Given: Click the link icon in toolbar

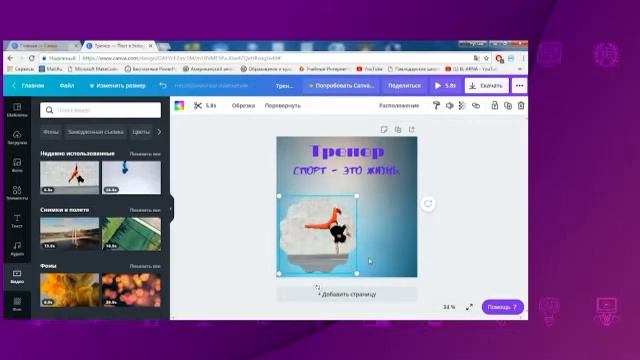Looking at the screenshot, I should [476, 106].
